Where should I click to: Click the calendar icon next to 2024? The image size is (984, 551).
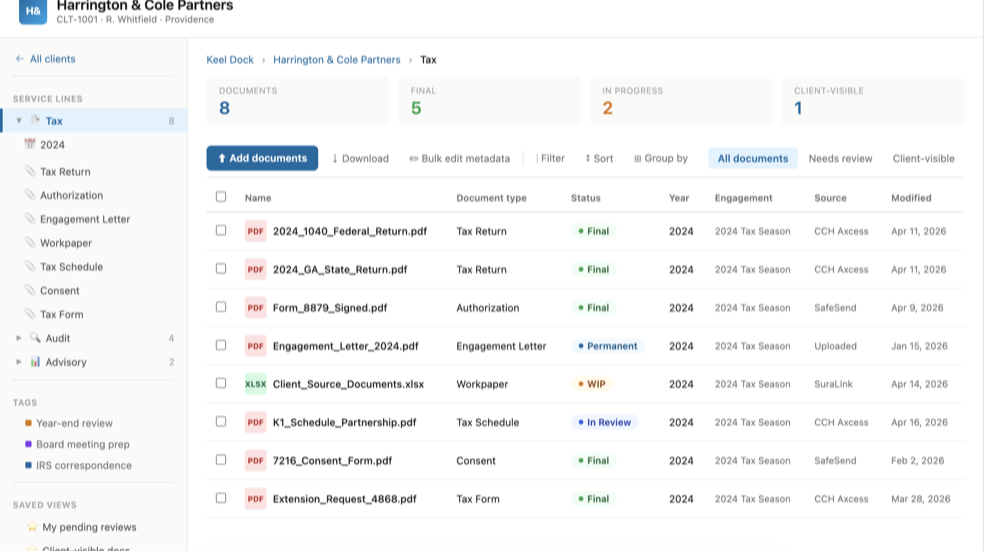tap(29, 144)
